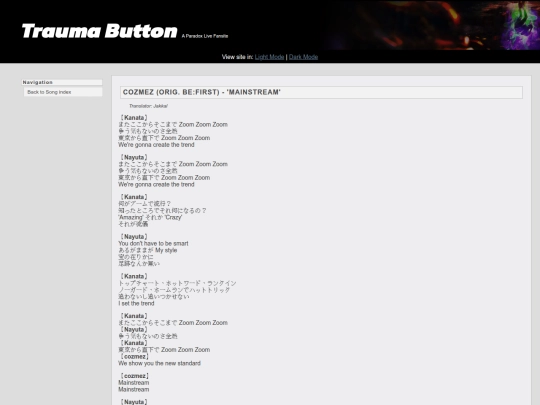Click the lyric line starting 'トップチャート'
The width and height of the screenshot is (540, 405).
(x=177, y=283)
